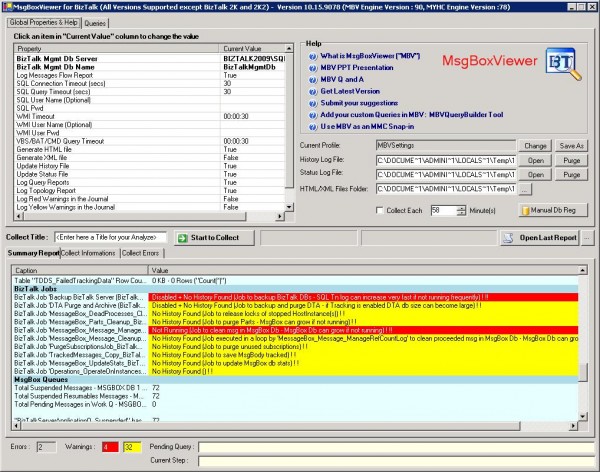Screen dimensions: 600x472
Task: Increase the Collect Each minutes value
Action: [461, 208]
